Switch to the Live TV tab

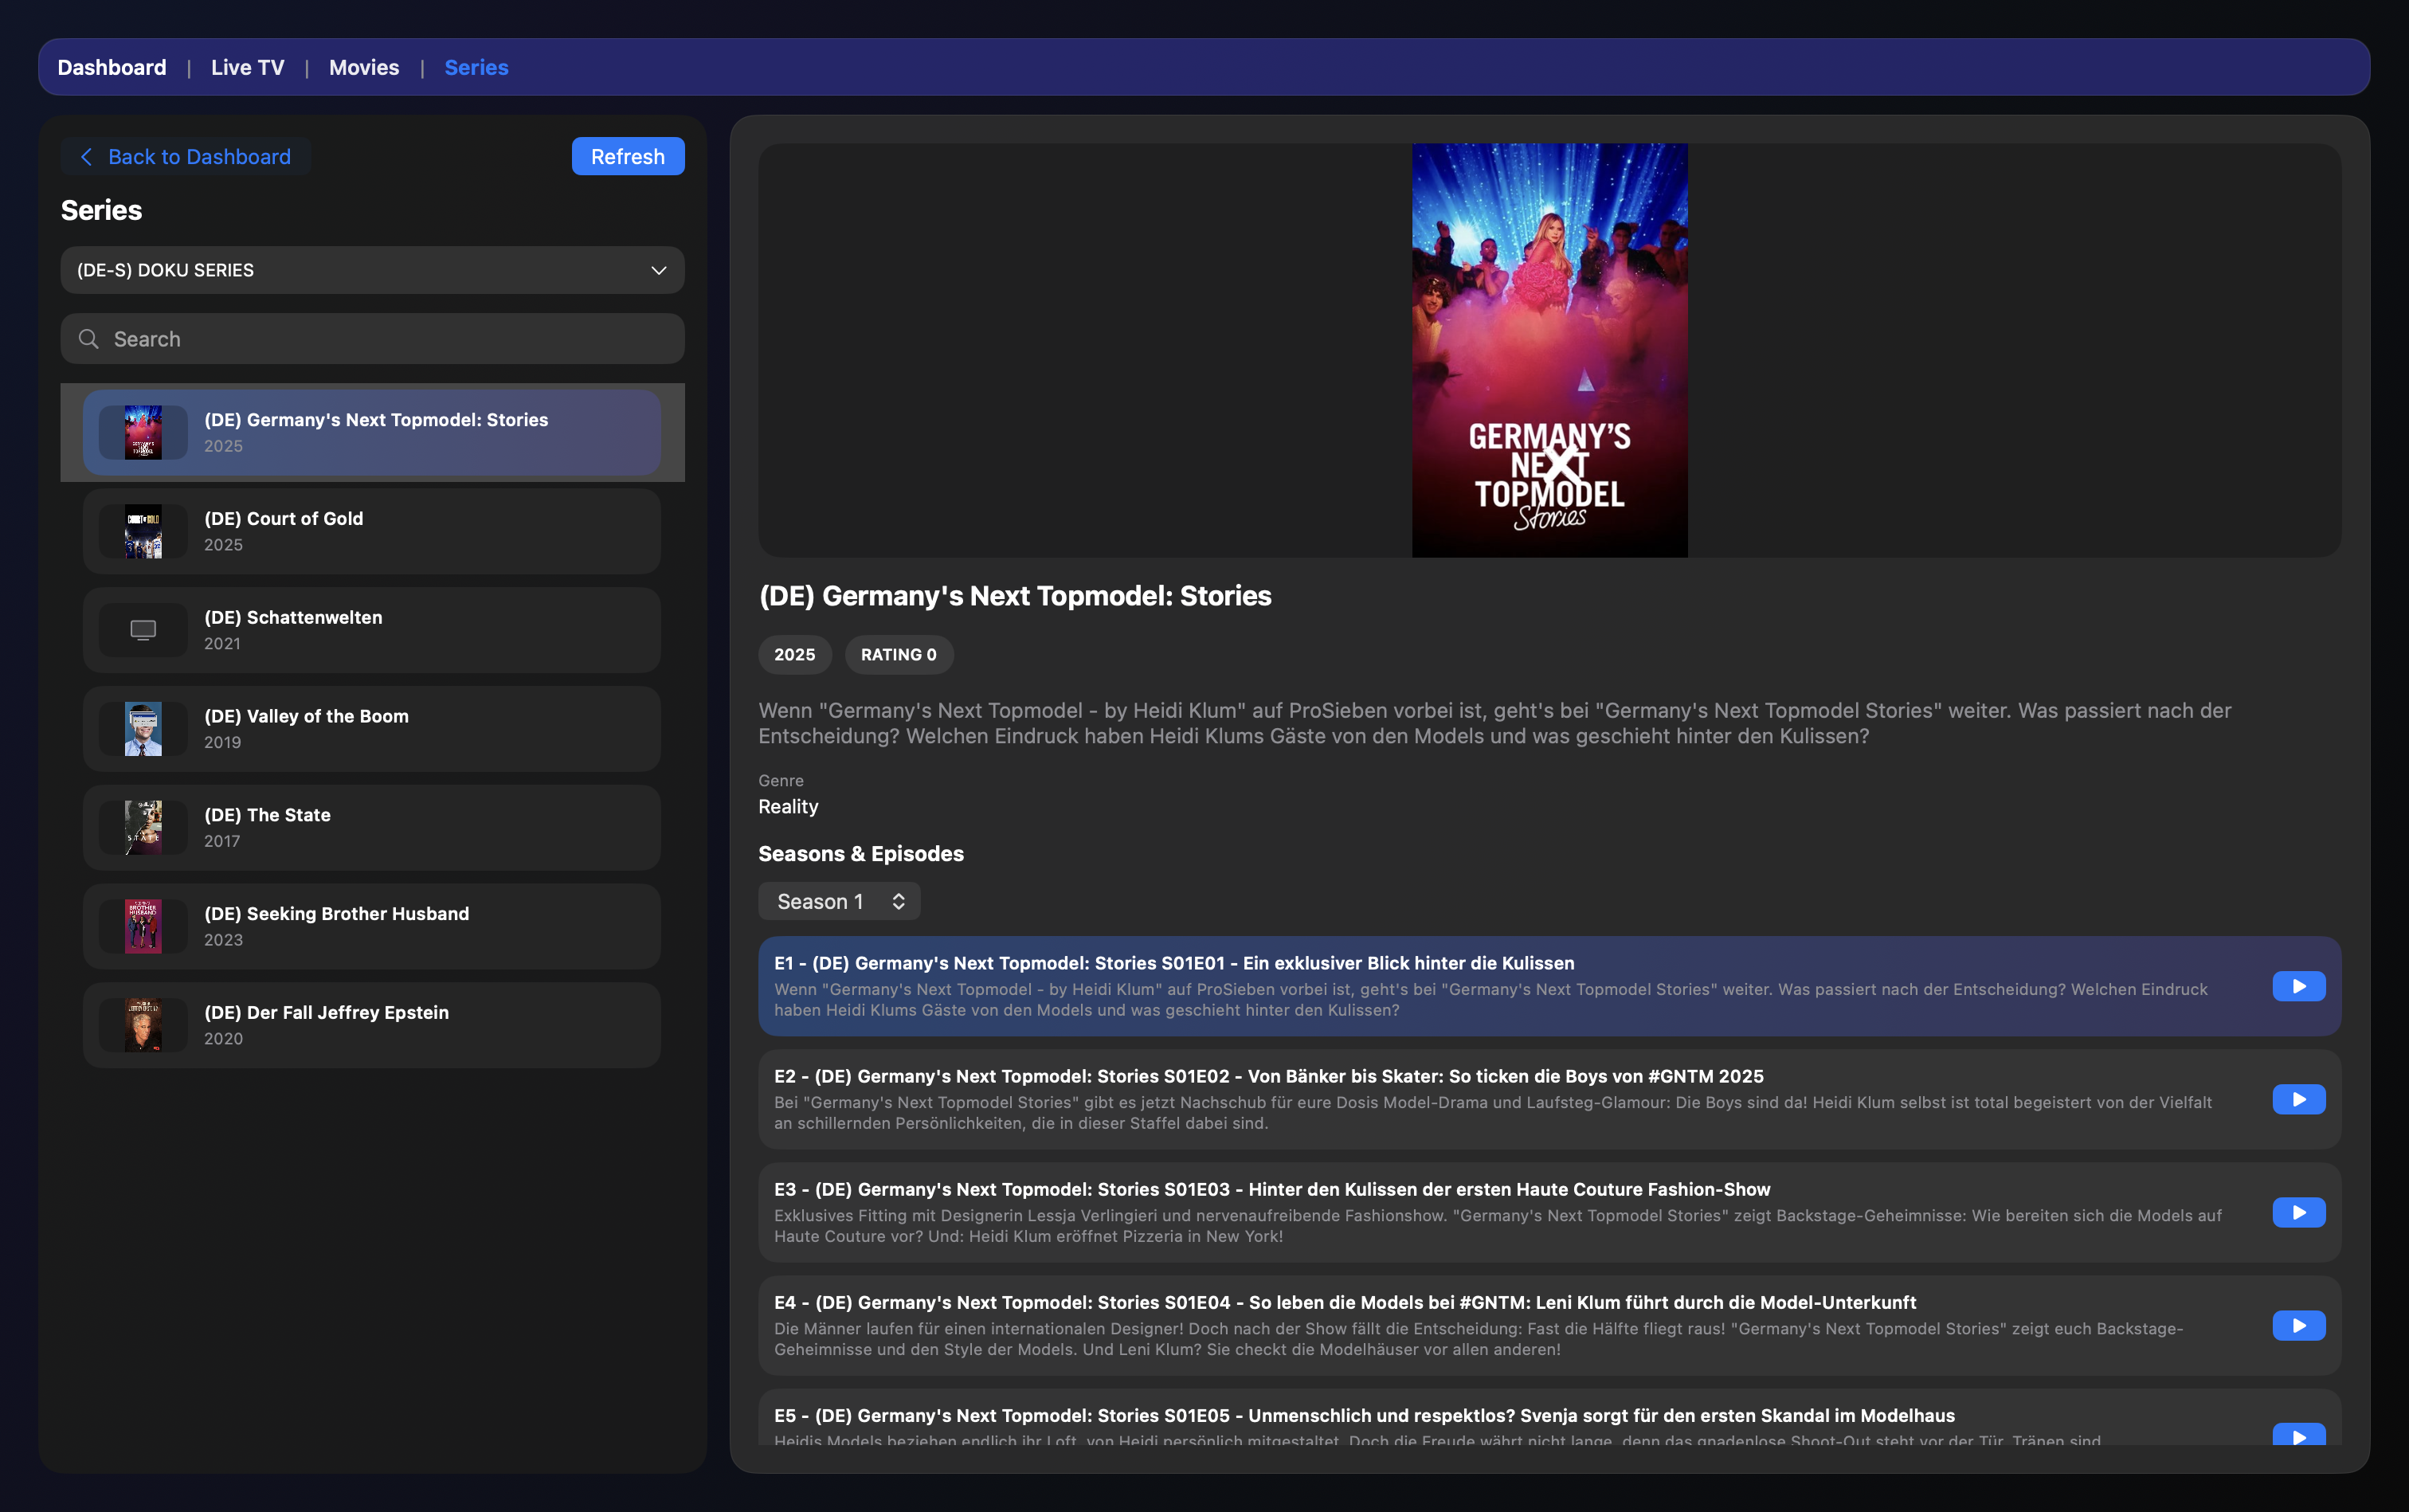pos(247,67)
